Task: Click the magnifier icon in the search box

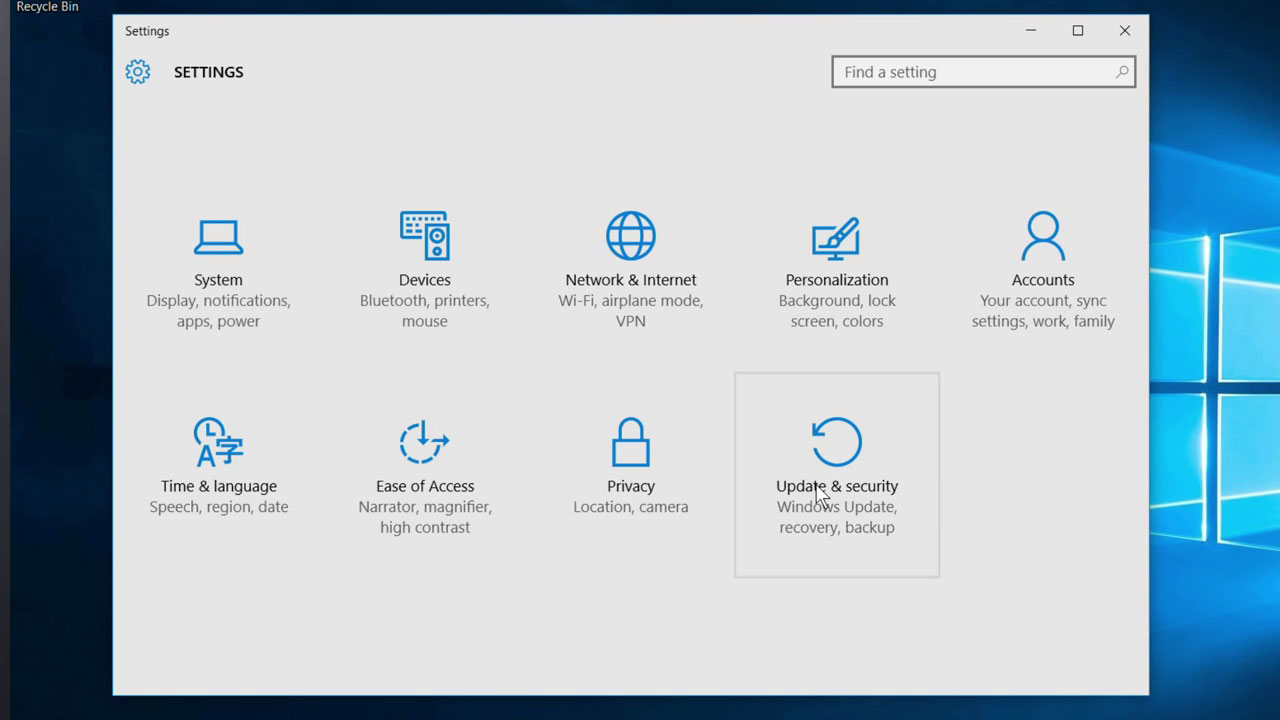Action: click(1121, 72)
